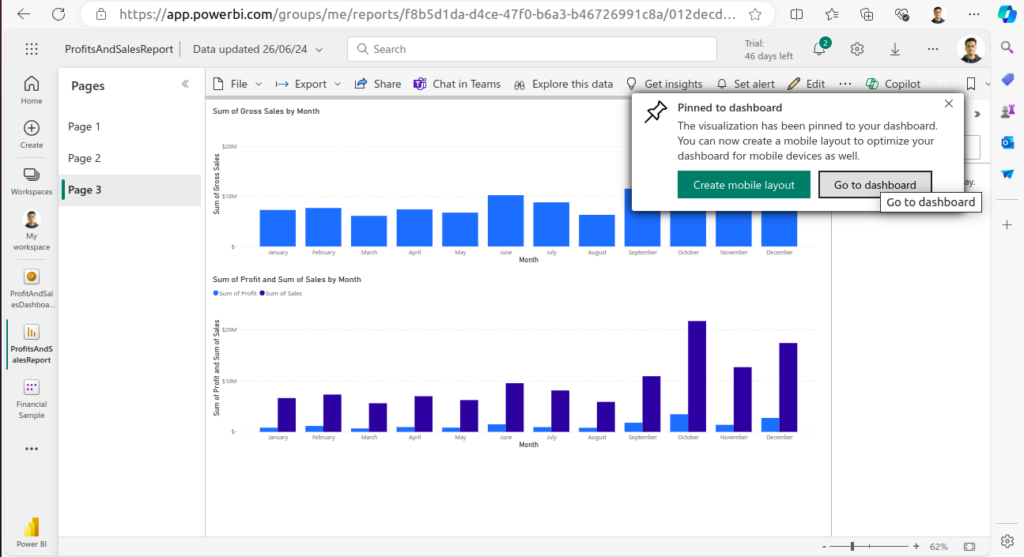Click the Create mobile layout button
1024x557 pixels.
point(743,185)
